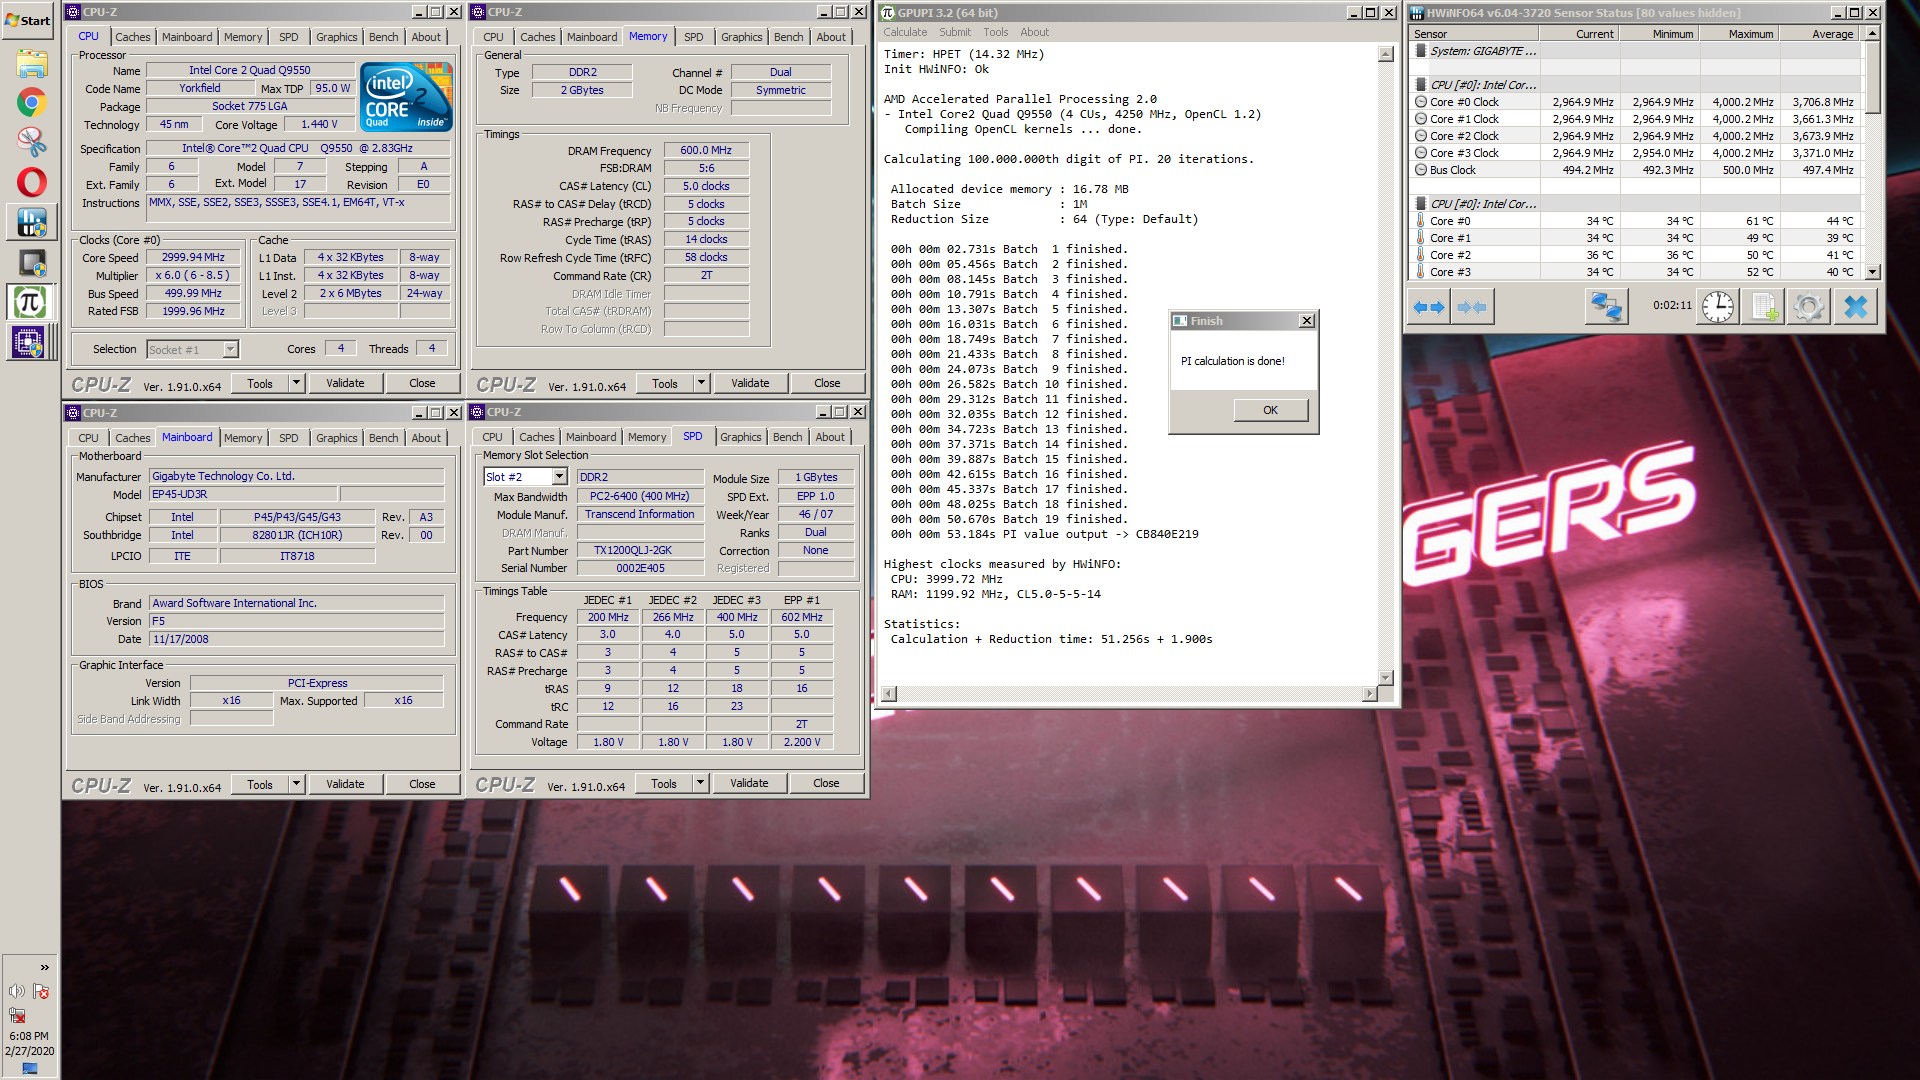Click the right arrow of GPUPI horizontal scrollbar

coord(1369,693)
